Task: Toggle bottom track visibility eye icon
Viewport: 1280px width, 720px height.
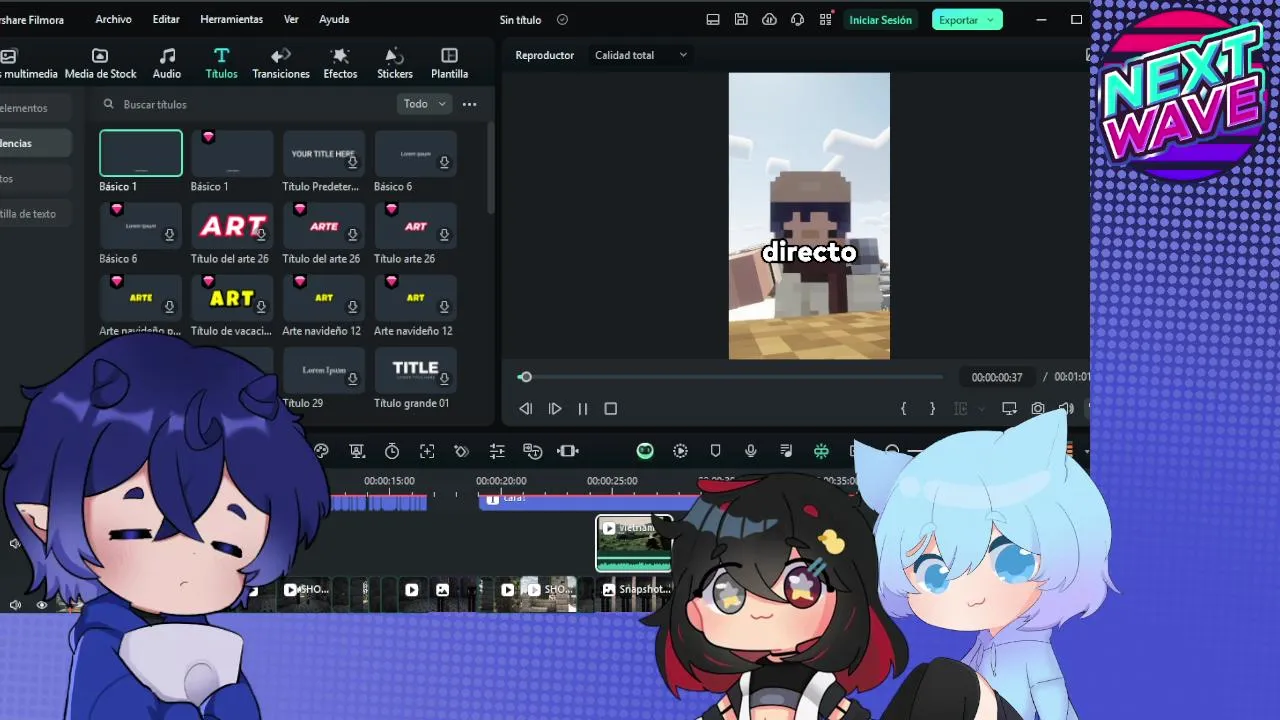Action: (x=42, y=604)
